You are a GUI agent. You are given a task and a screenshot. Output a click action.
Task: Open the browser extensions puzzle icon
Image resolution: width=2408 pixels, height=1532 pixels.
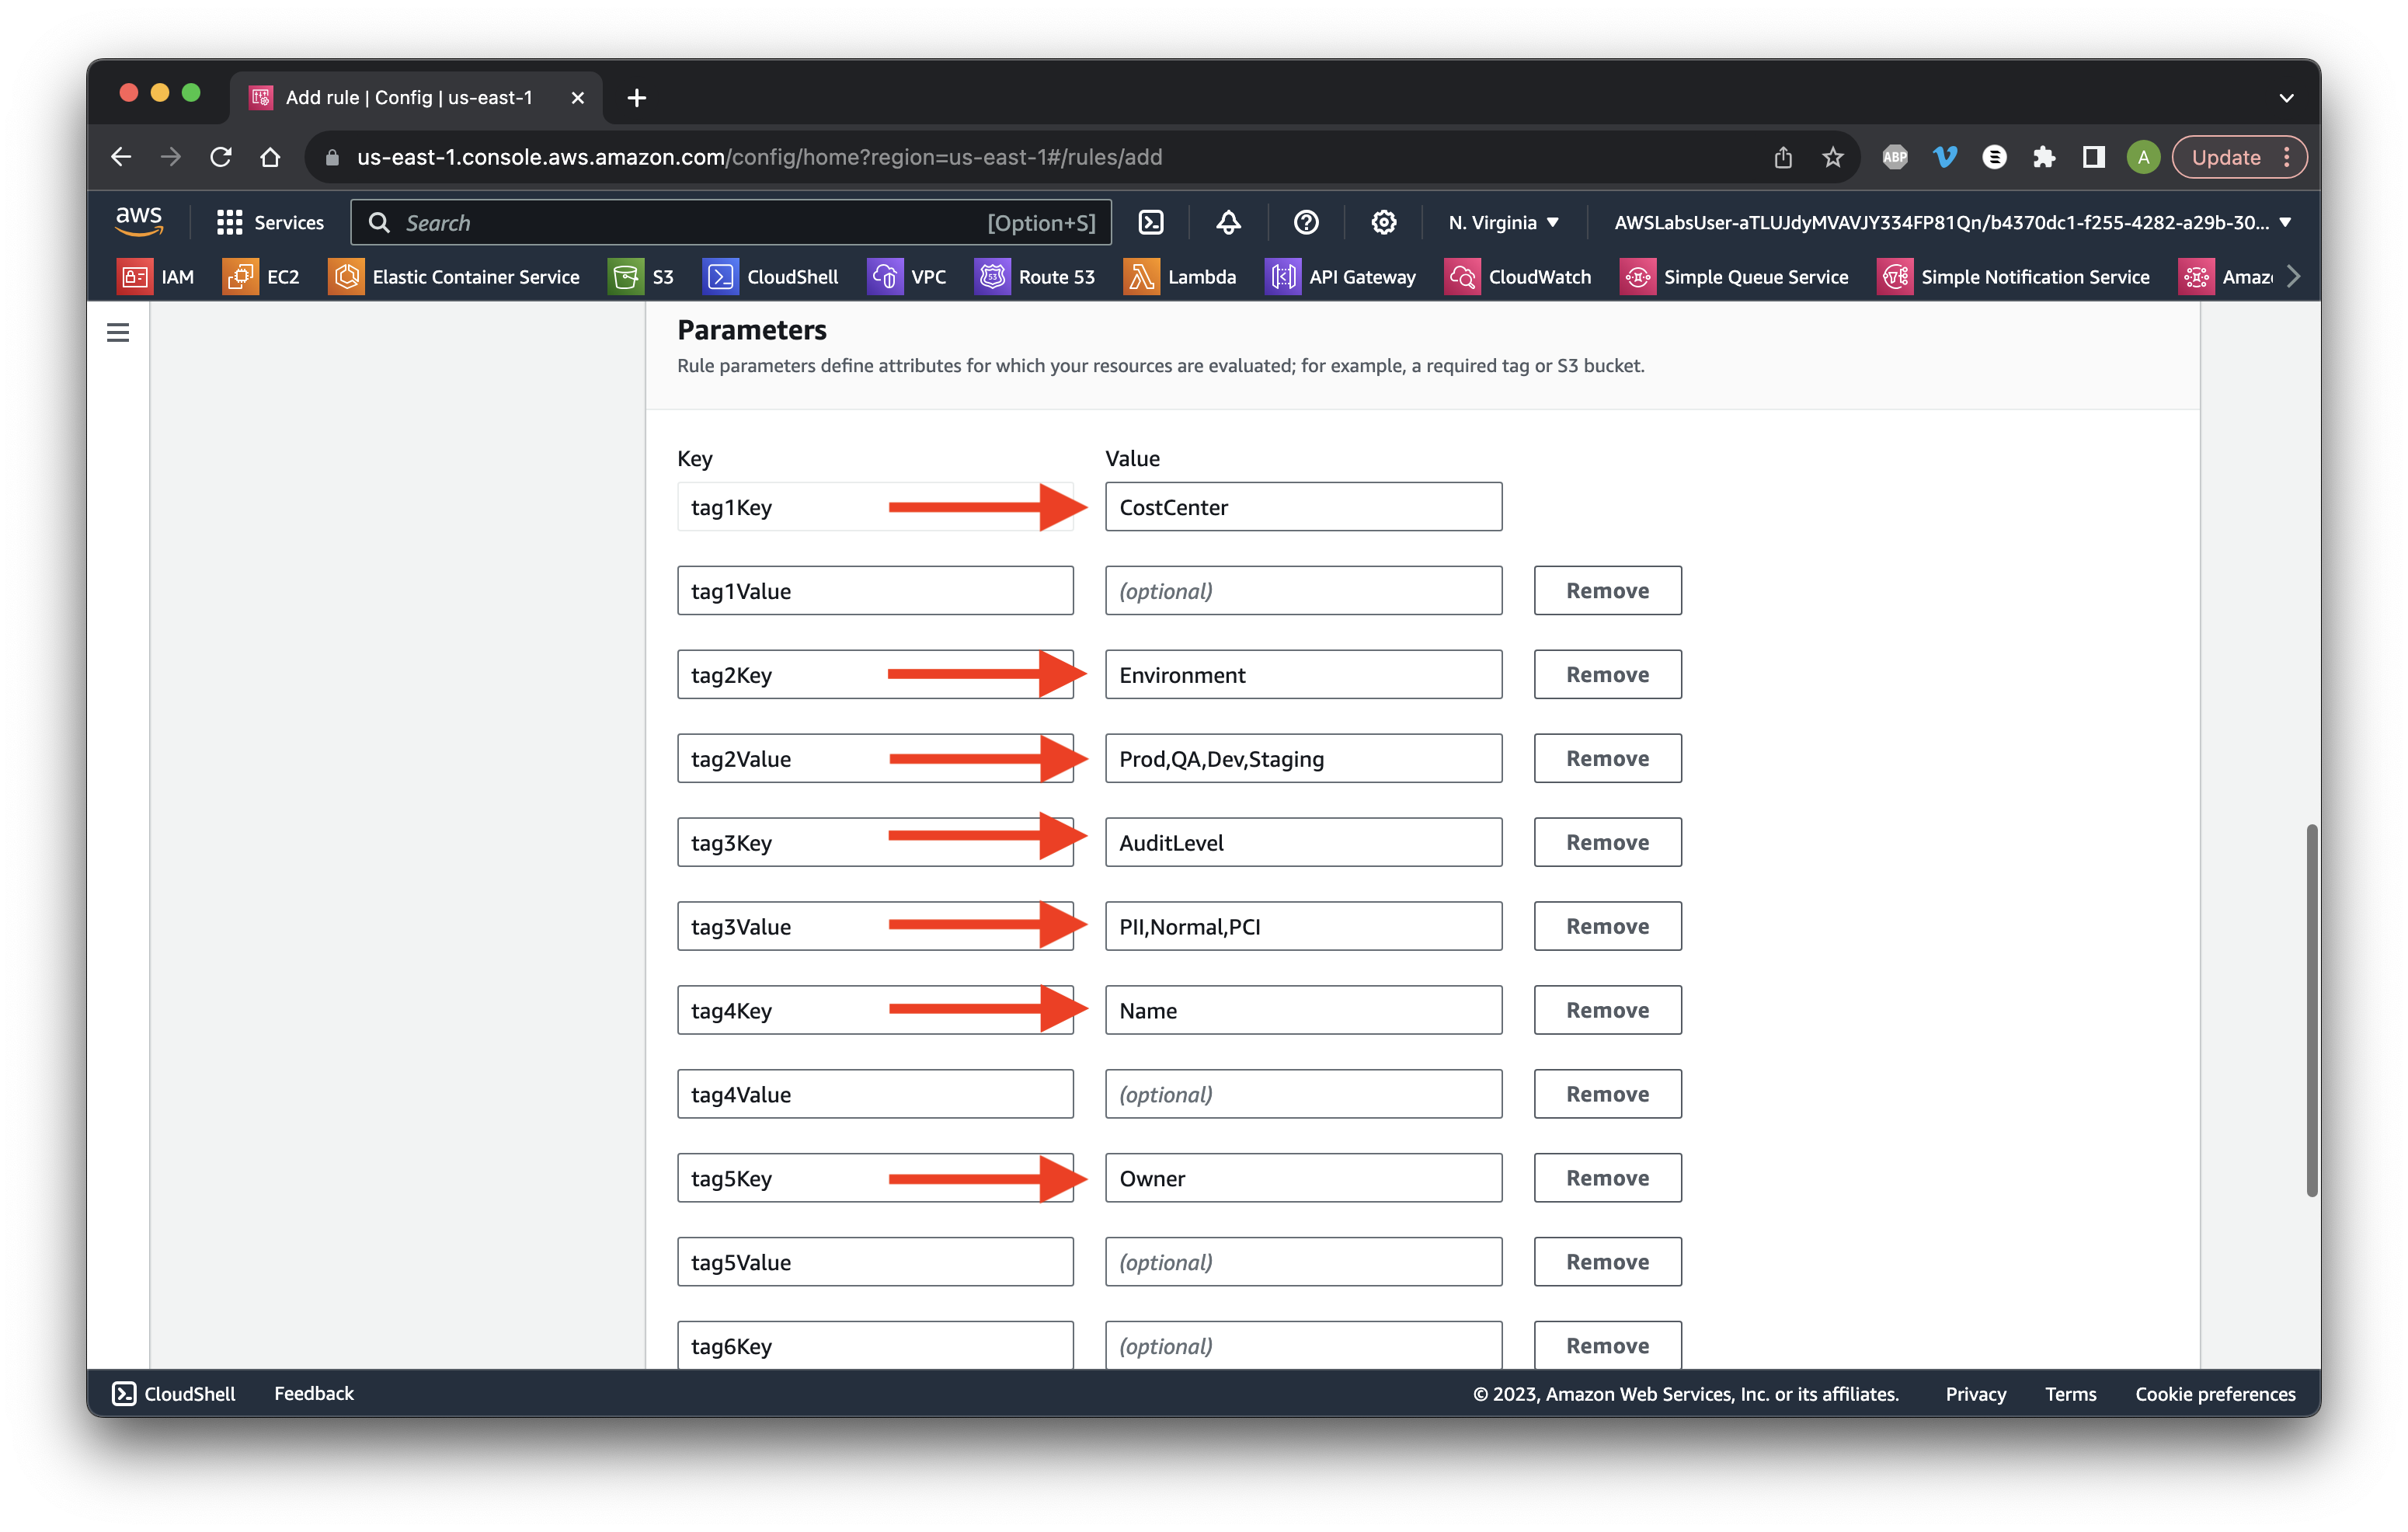coord(2044,157)
